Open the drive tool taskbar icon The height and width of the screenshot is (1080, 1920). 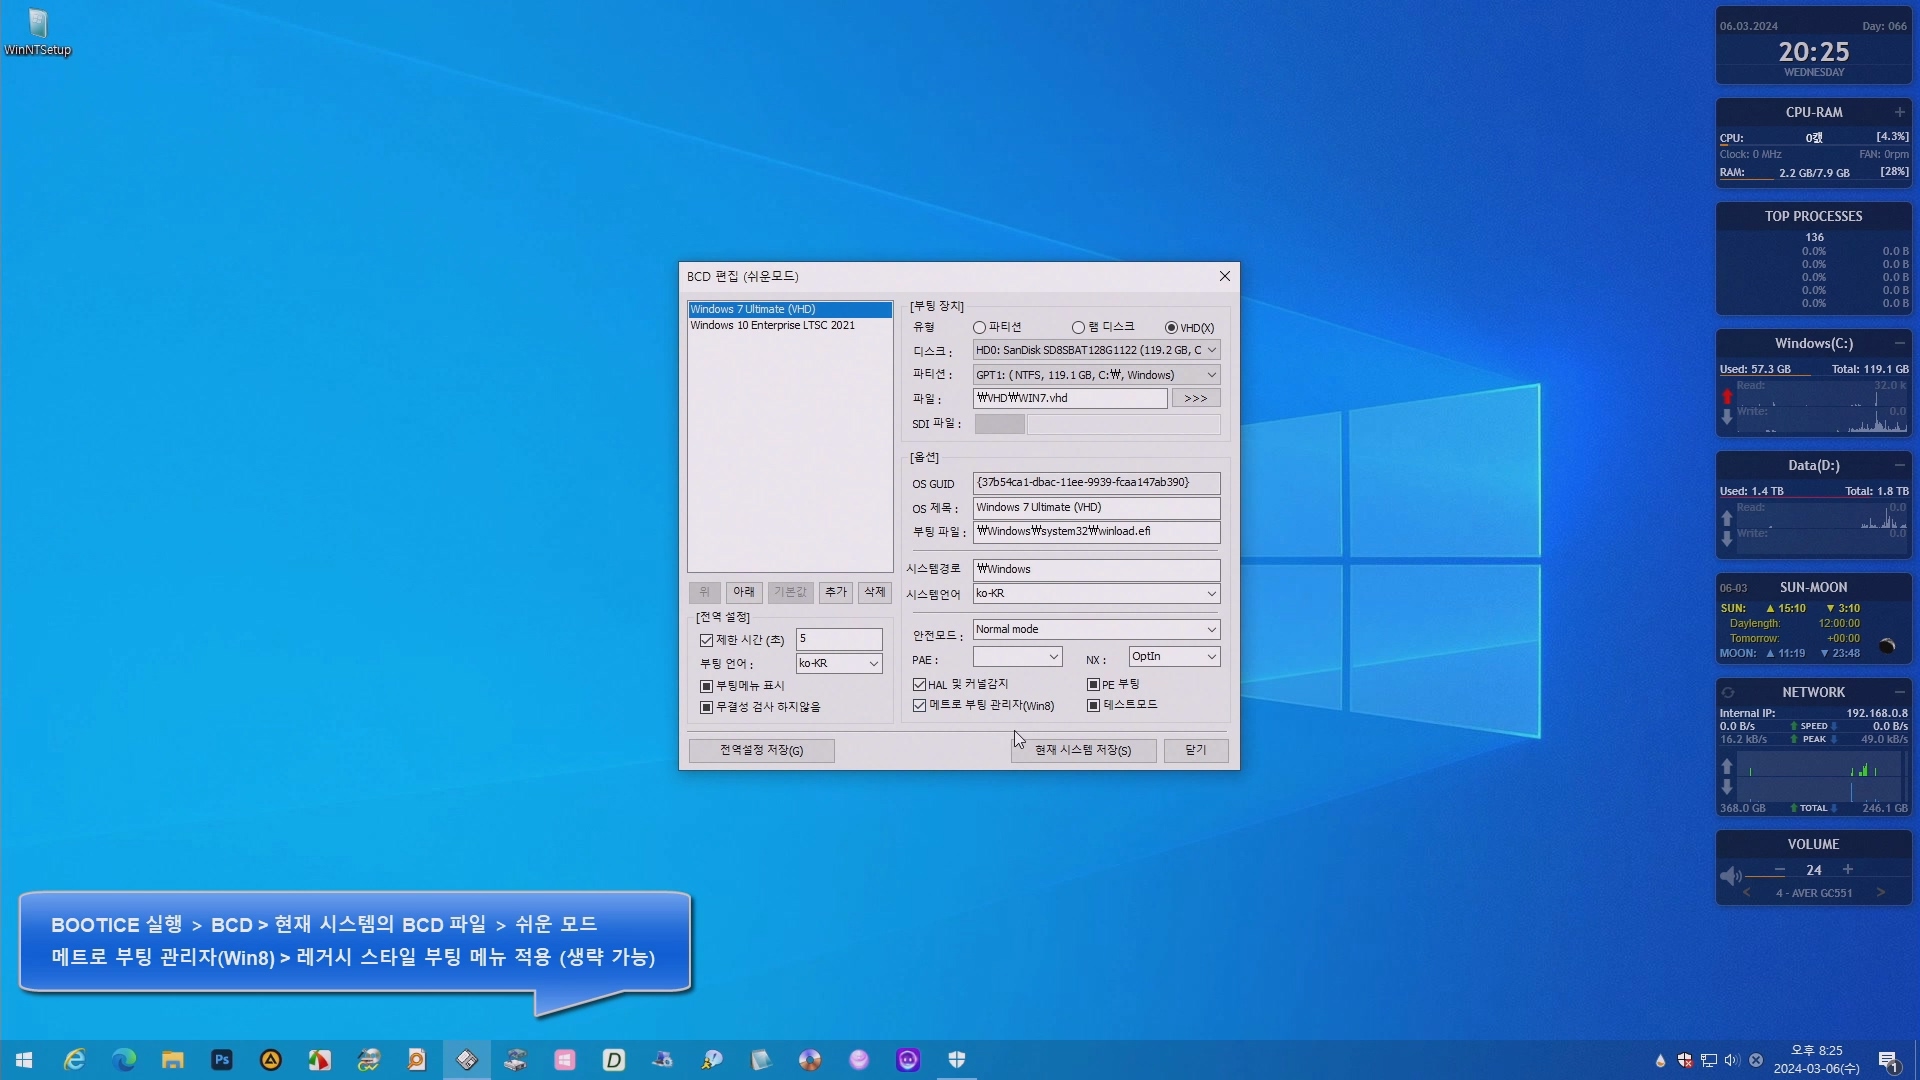pyautogui.click(x=515, y=1060)
